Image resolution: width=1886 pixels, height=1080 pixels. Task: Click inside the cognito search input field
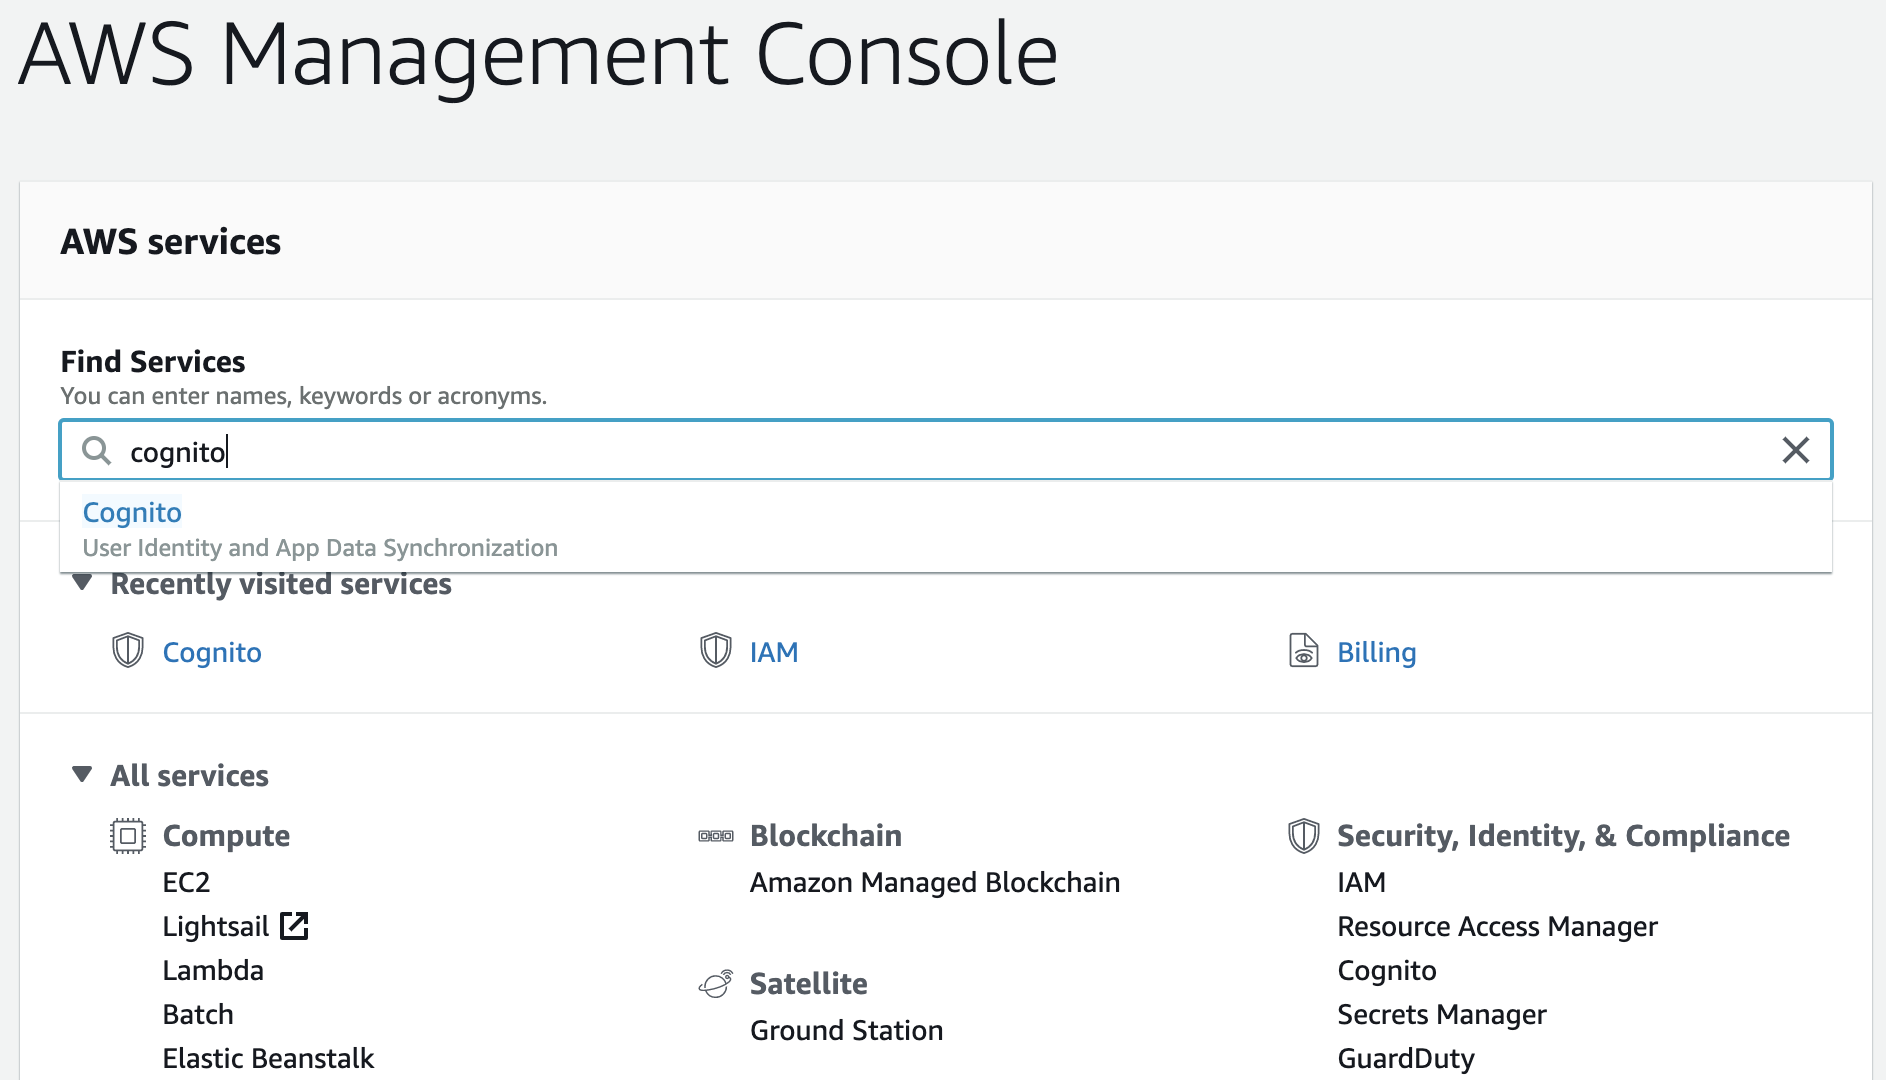(x=946, y=450)
